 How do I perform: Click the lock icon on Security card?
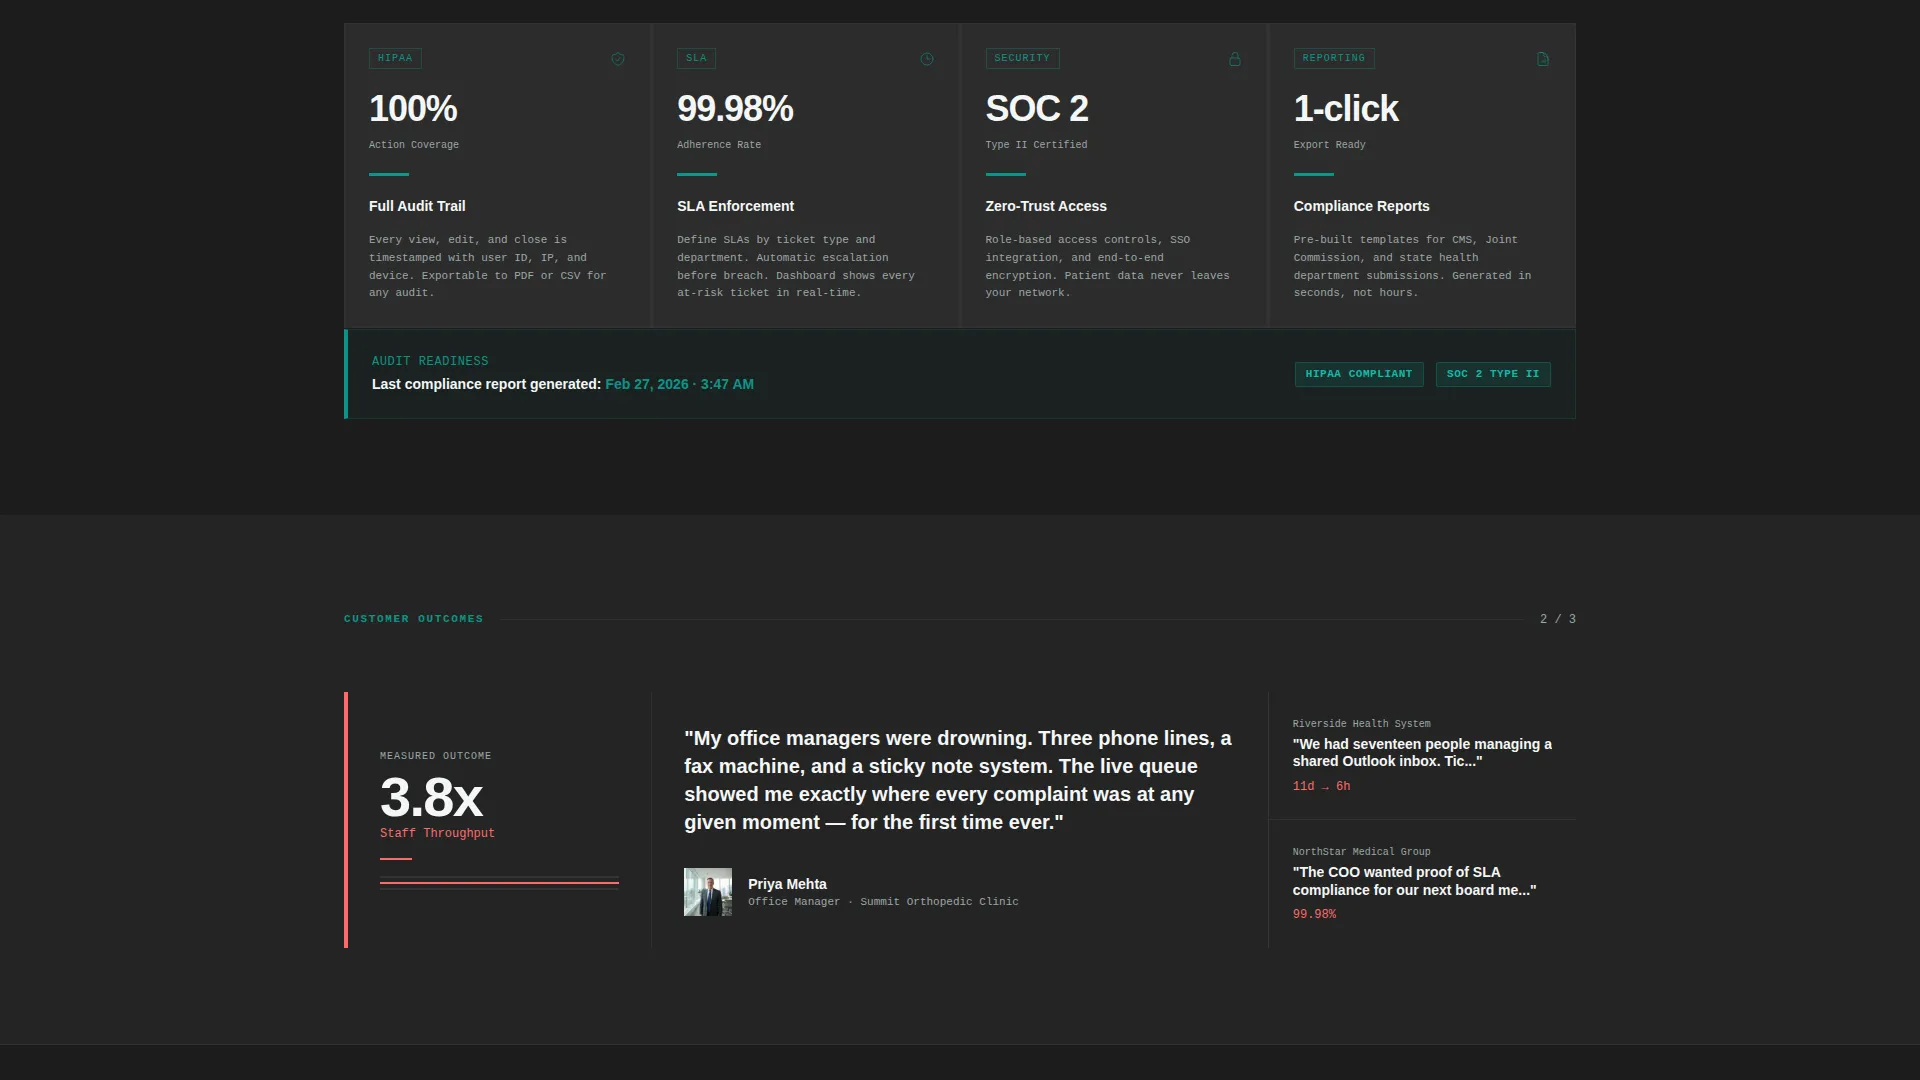click(x=1235, y=59)
